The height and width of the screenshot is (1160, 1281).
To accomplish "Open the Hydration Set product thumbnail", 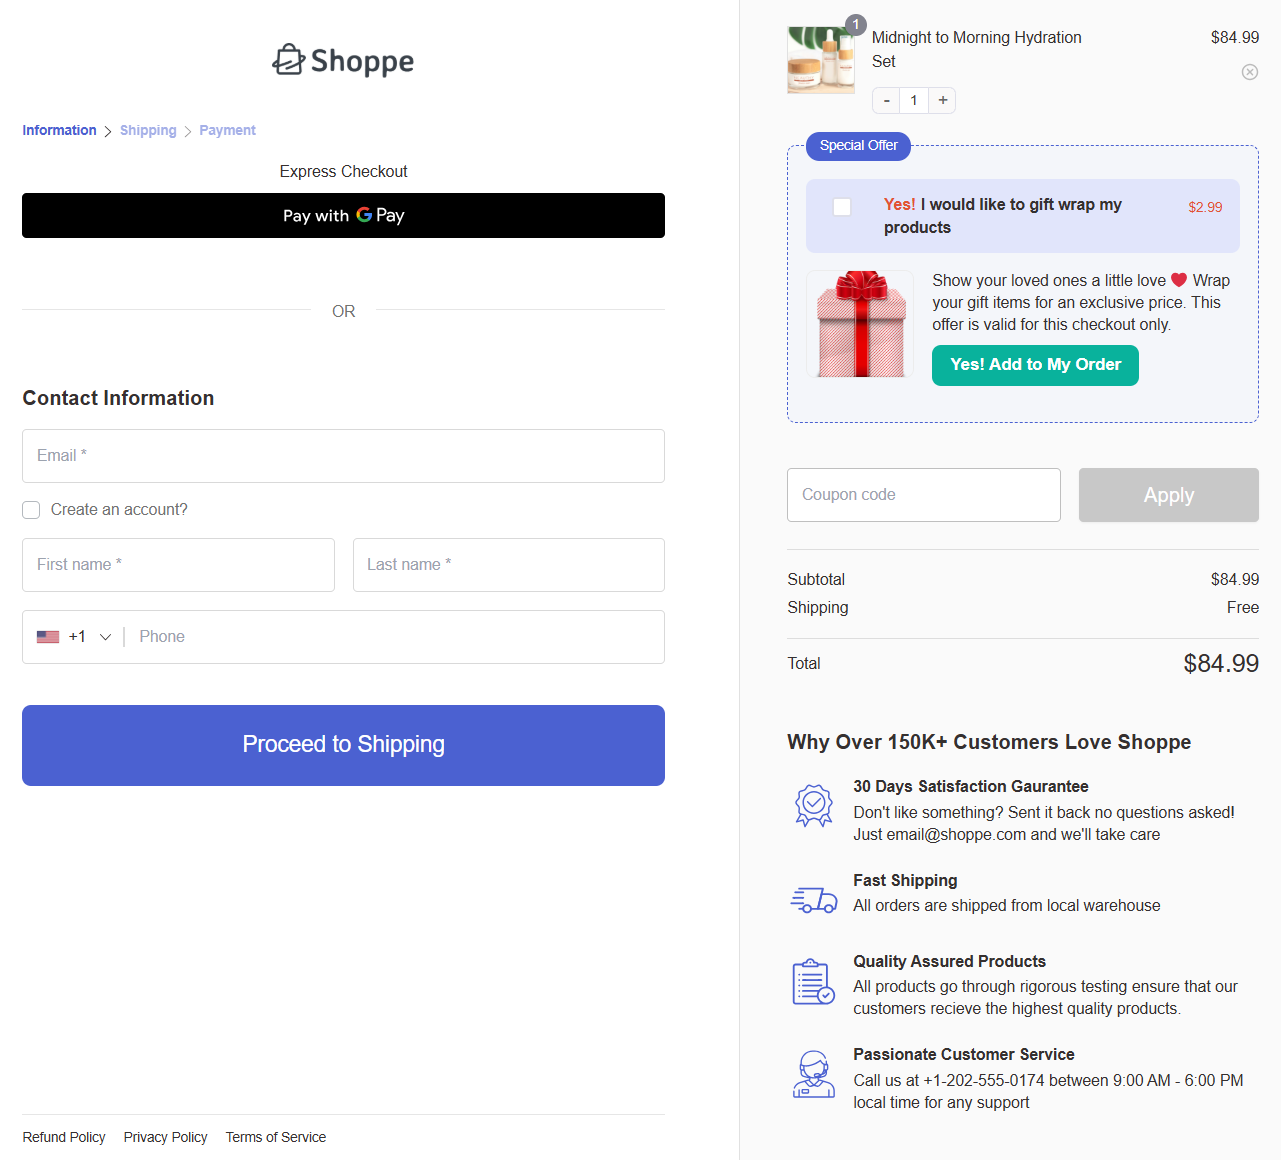I will click(x=821, y=60).
